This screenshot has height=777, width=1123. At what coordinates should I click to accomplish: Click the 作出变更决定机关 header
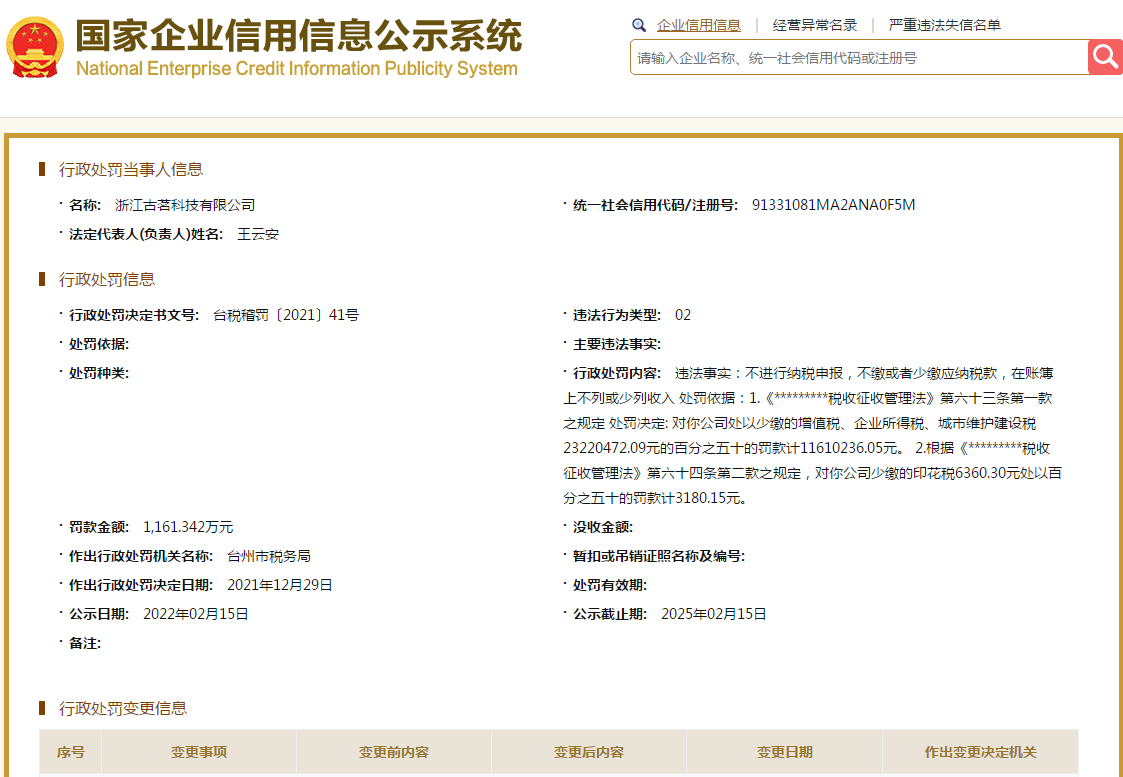coord(982,752)
